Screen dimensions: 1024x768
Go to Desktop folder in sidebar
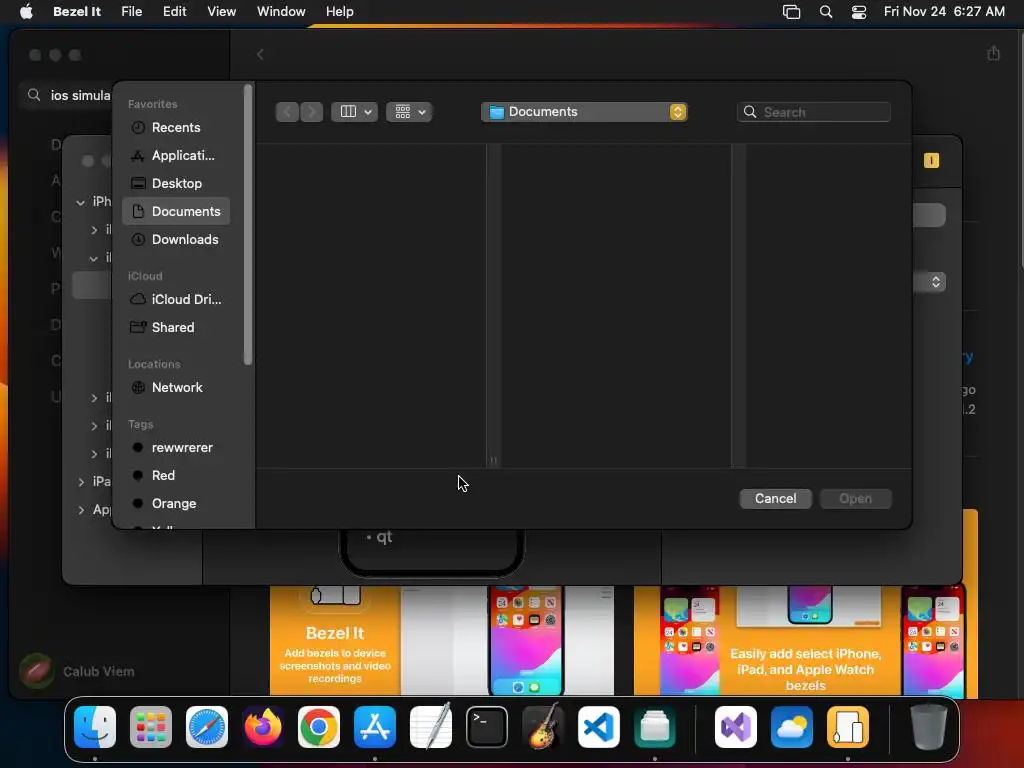(x=176, y=184)
